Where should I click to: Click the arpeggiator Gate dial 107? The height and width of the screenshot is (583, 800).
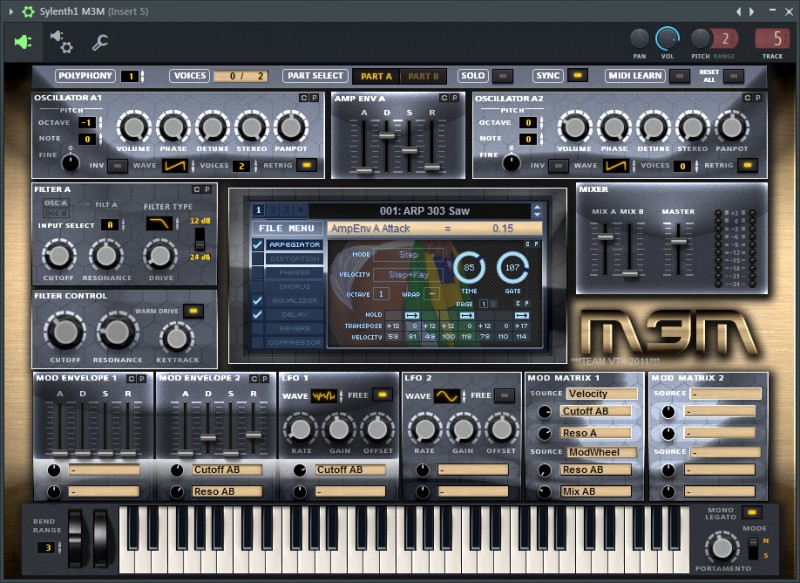(x=512, y=268)
